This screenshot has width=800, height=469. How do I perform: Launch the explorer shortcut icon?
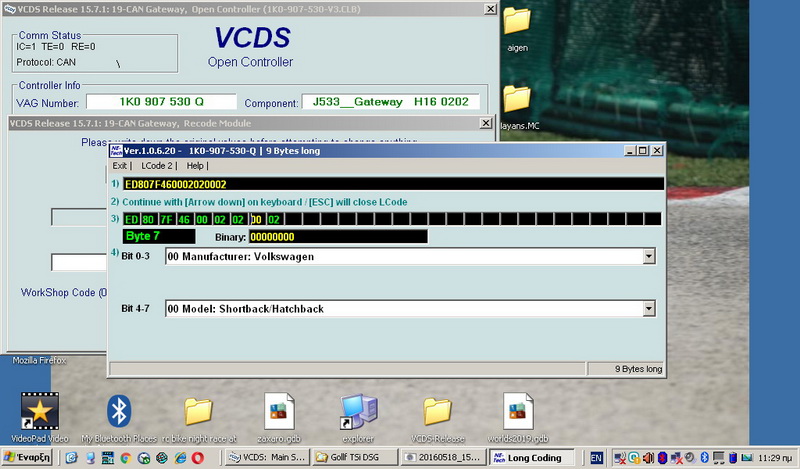(x=358, y=417)
